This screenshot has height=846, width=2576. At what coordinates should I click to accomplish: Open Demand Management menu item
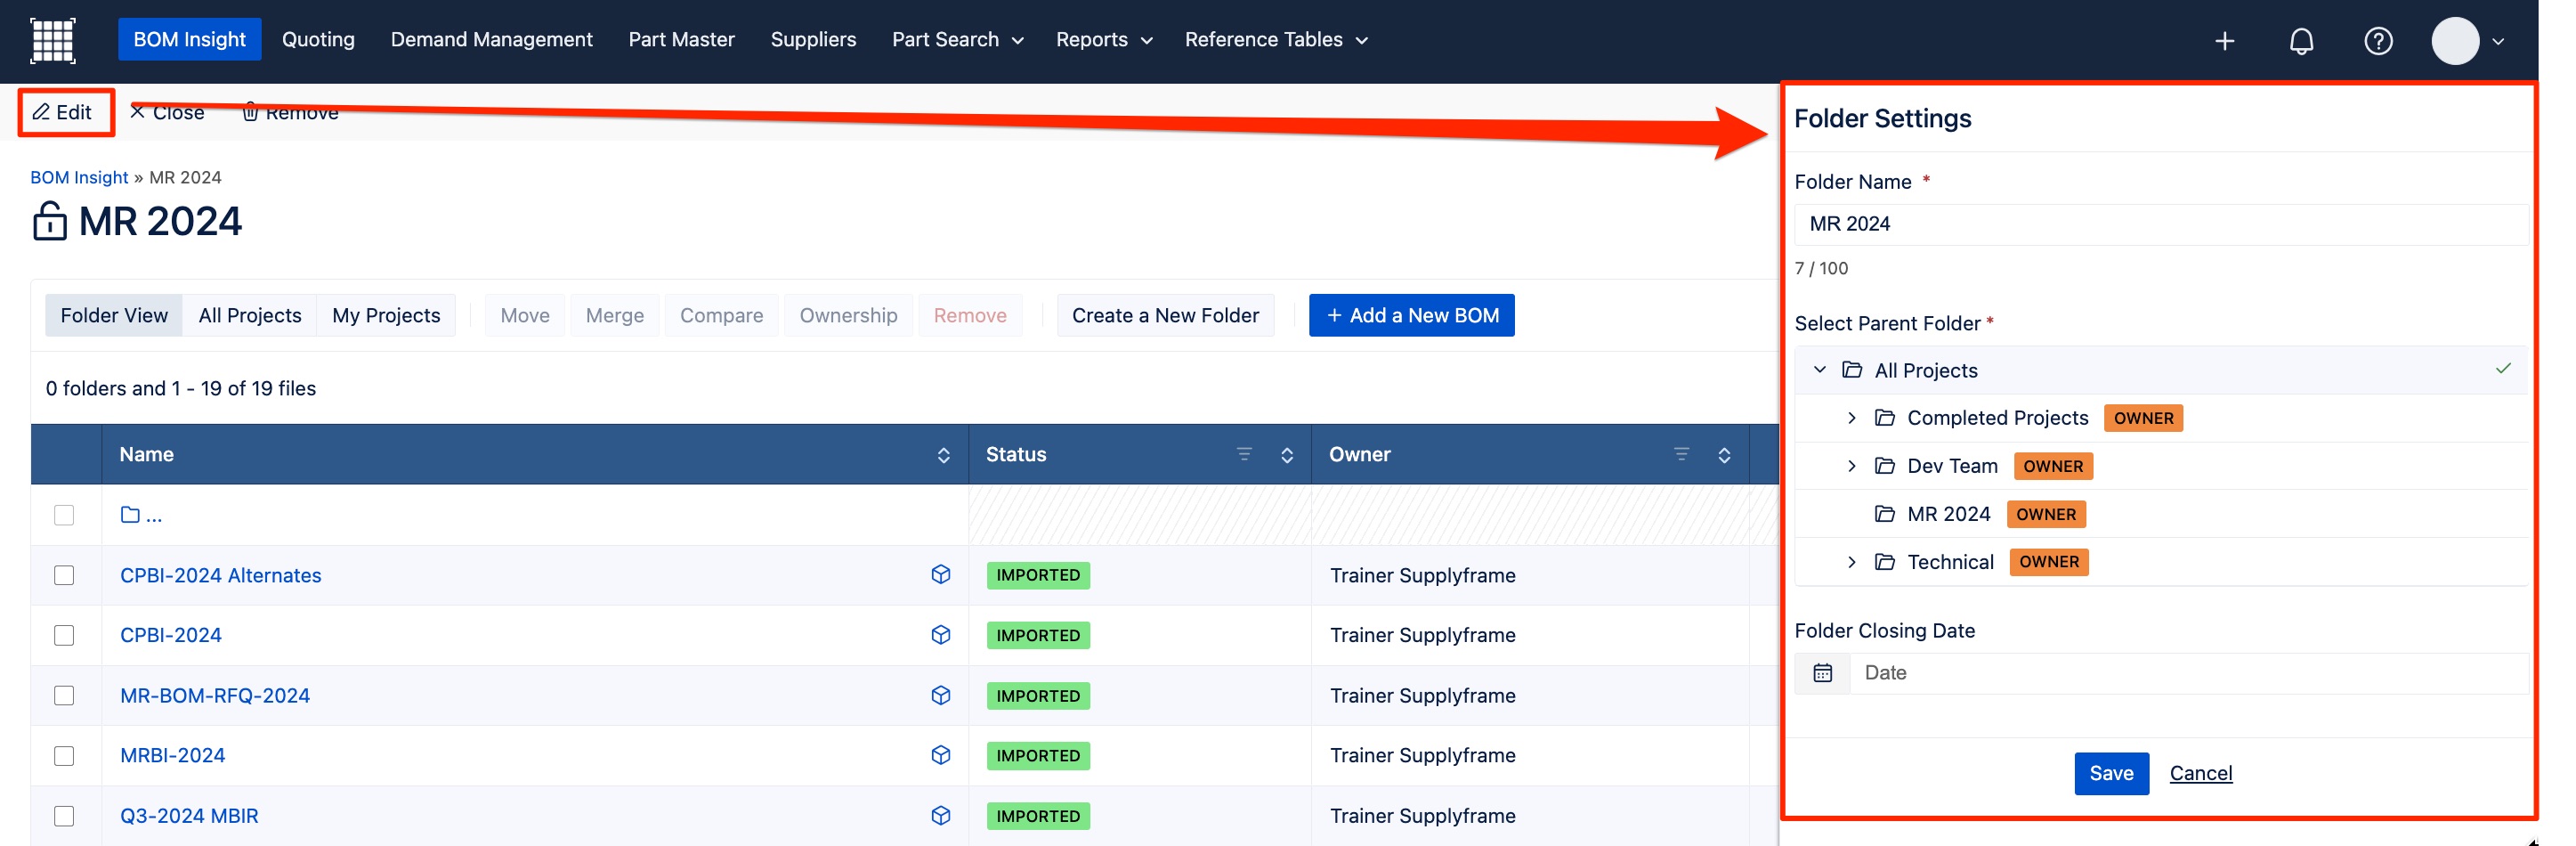click(x=491, y=40)
